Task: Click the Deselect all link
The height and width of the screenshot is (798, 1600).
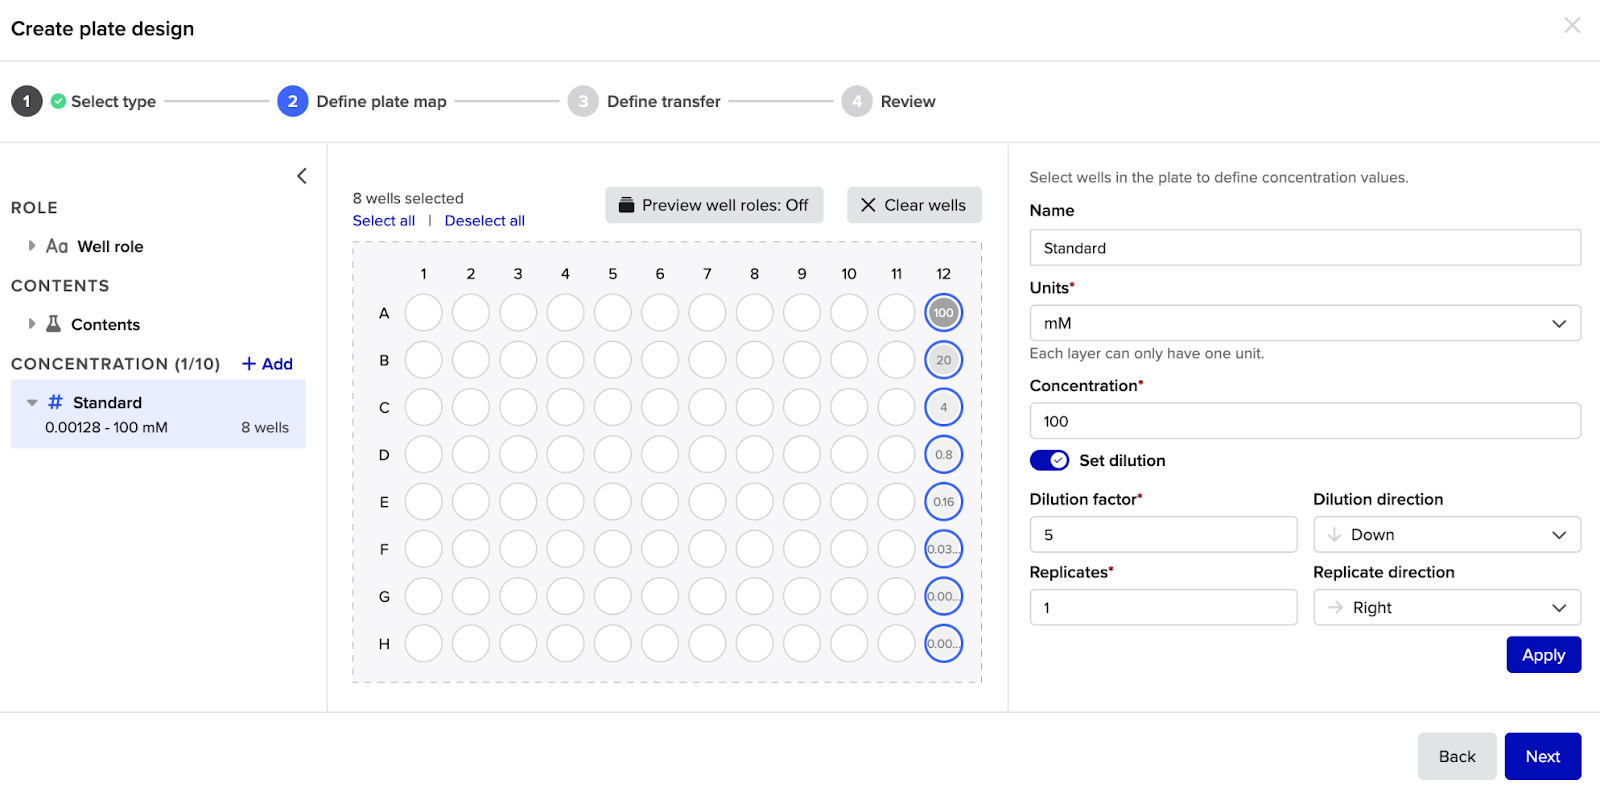Action: [x=484, y=221]
